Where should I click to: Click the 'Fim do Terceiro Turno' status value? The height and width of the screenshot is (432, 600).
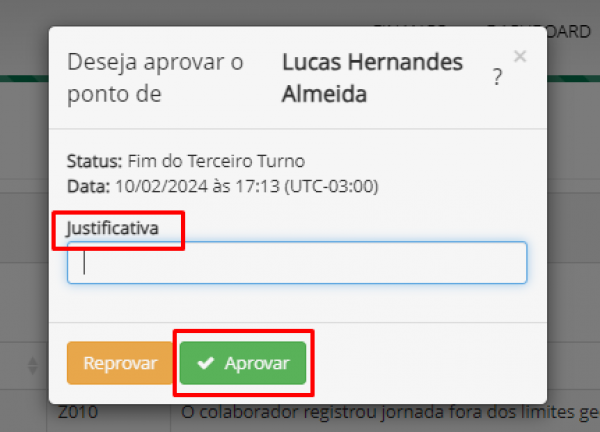216,161
